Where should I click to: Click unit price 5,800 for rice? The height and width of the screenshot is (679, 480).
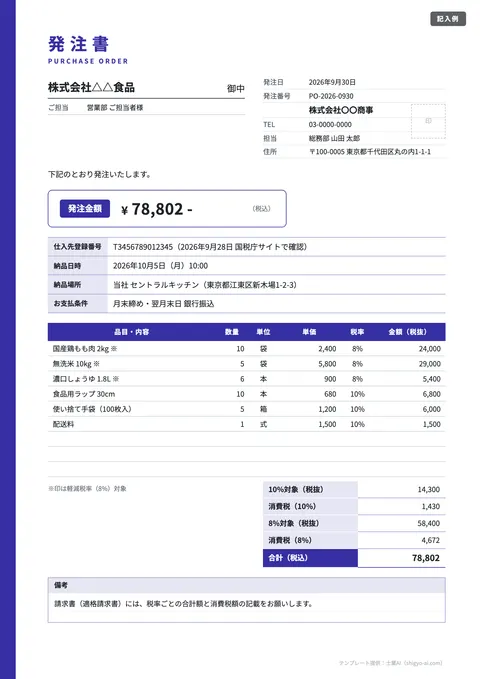coord(327,364)
